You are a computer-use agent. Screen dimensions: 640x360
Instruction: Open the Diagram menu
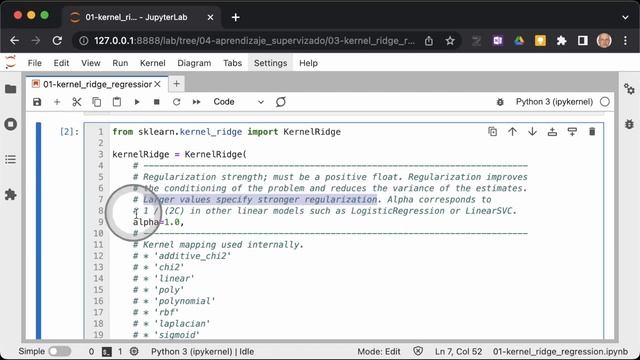pos(194,63)
